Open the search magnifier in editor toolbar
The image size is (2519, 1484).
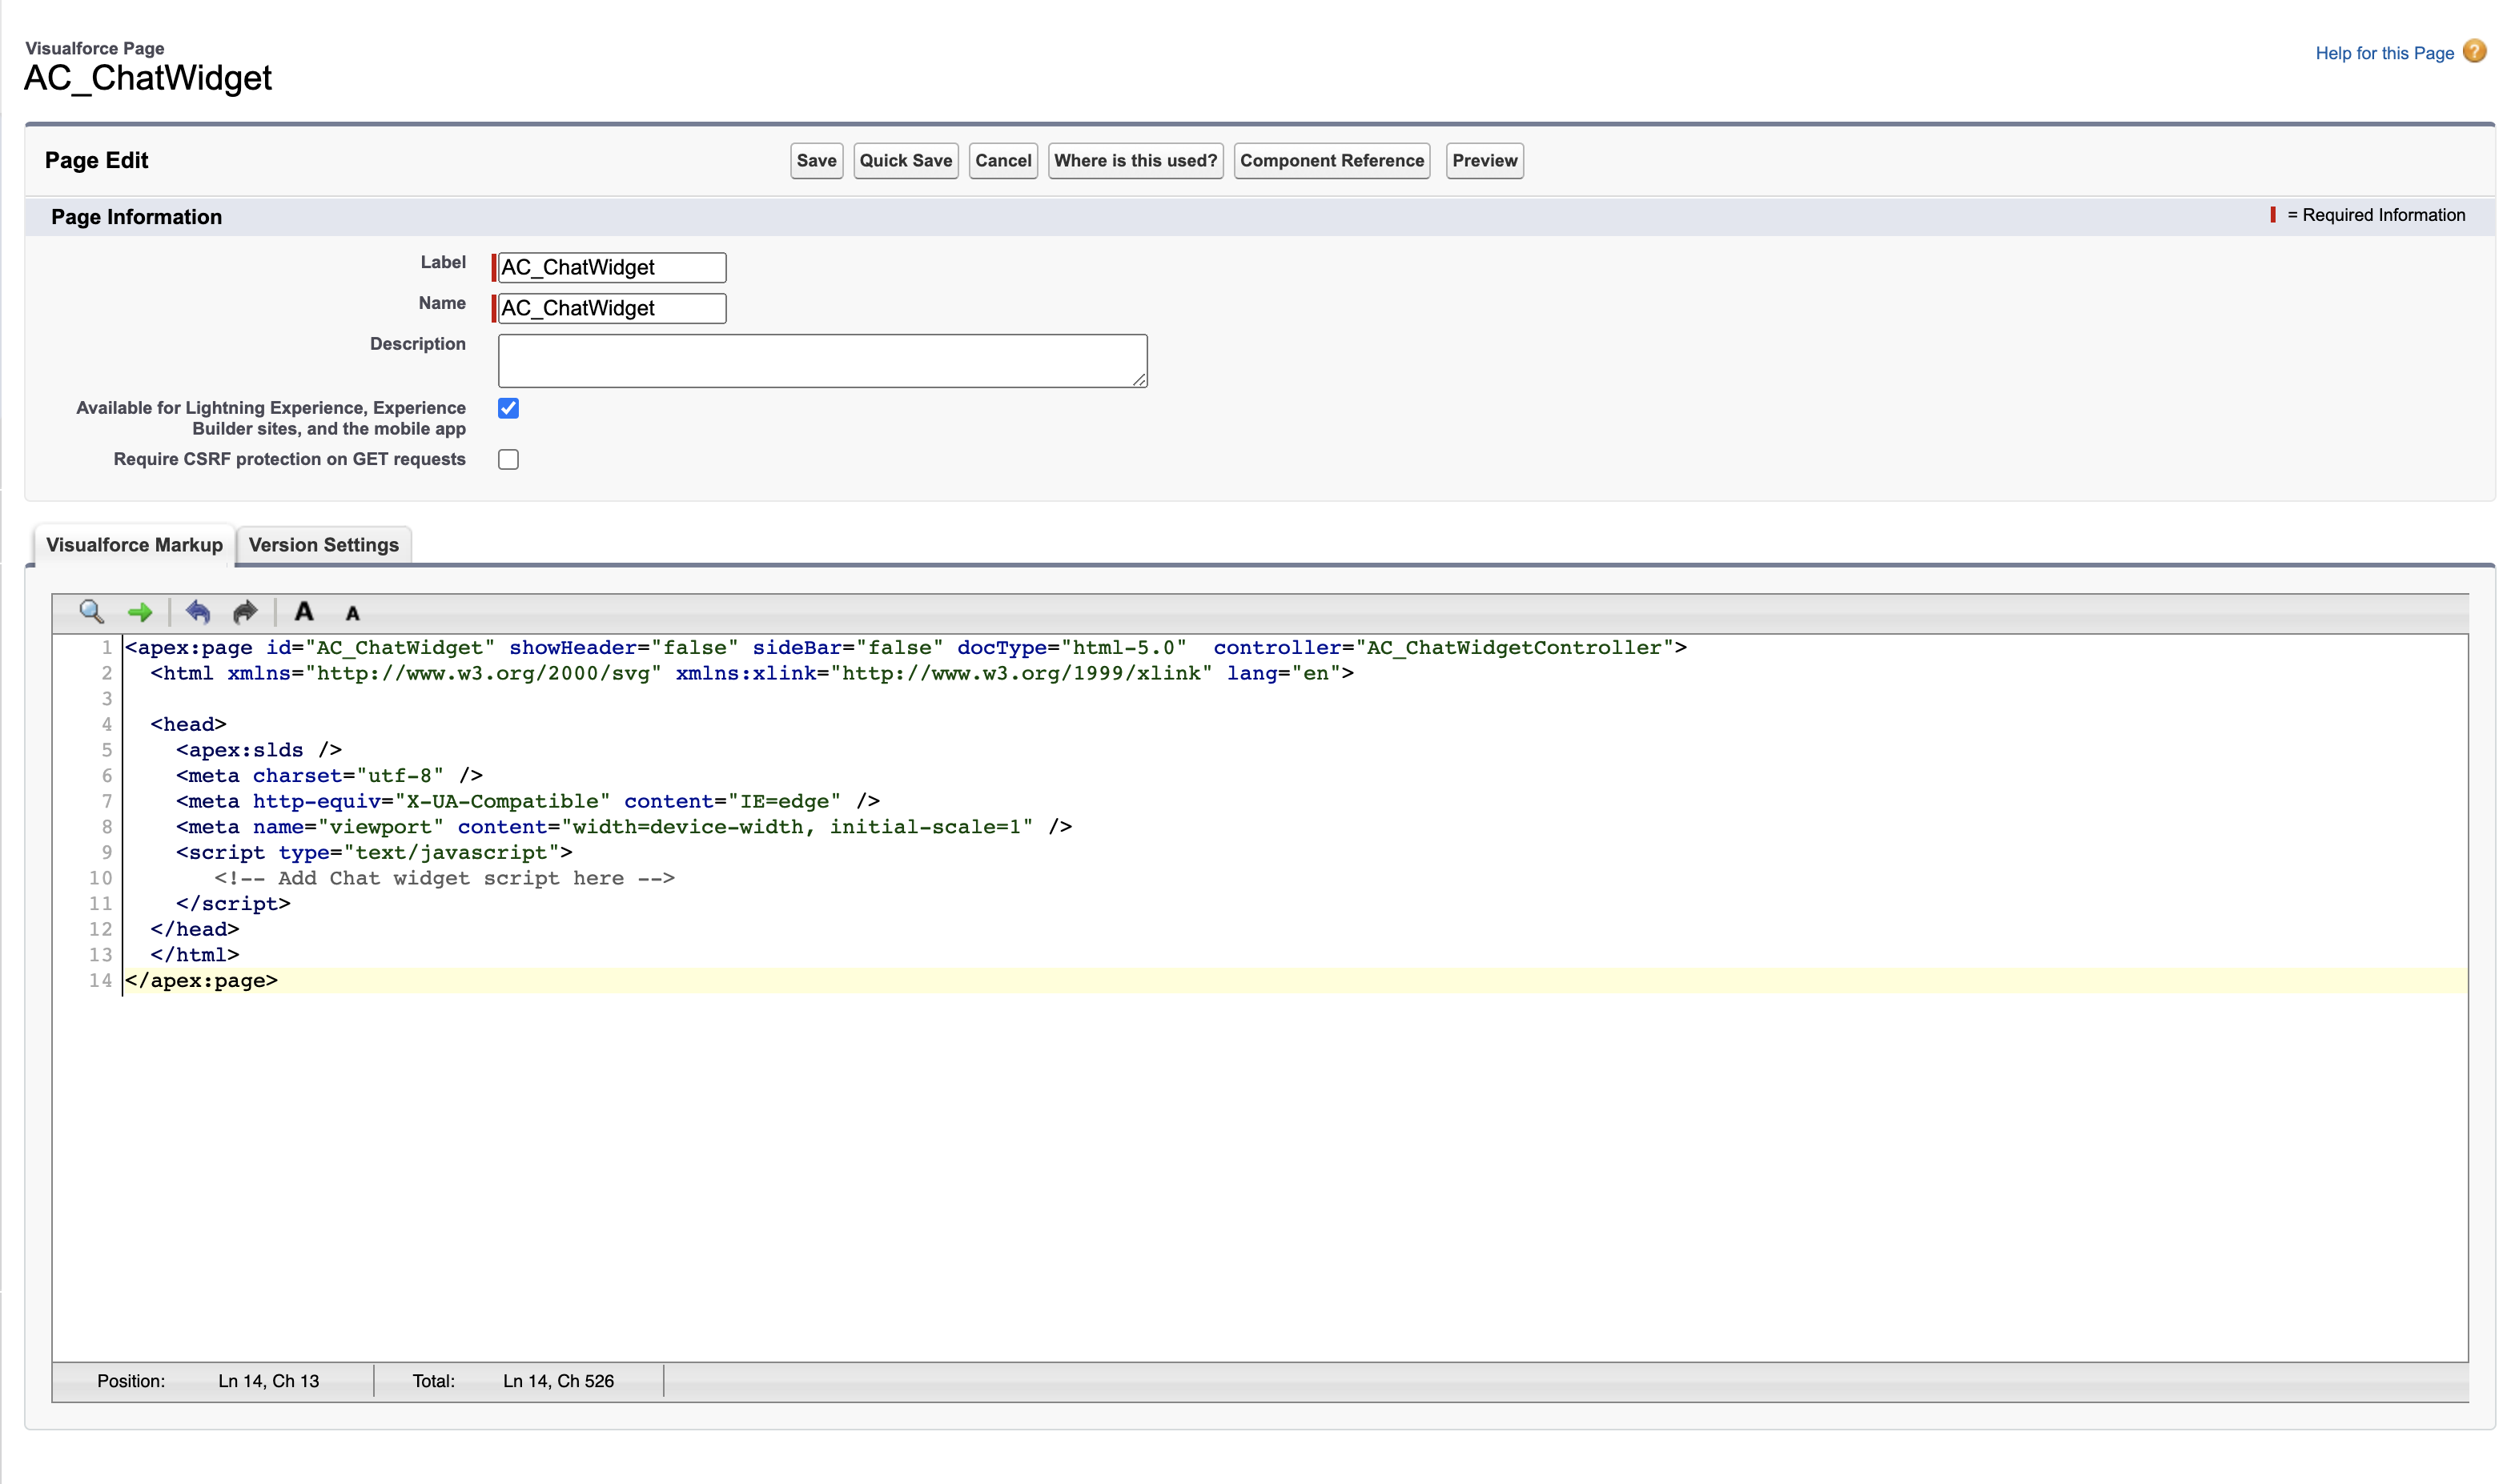tap(92, 612)
